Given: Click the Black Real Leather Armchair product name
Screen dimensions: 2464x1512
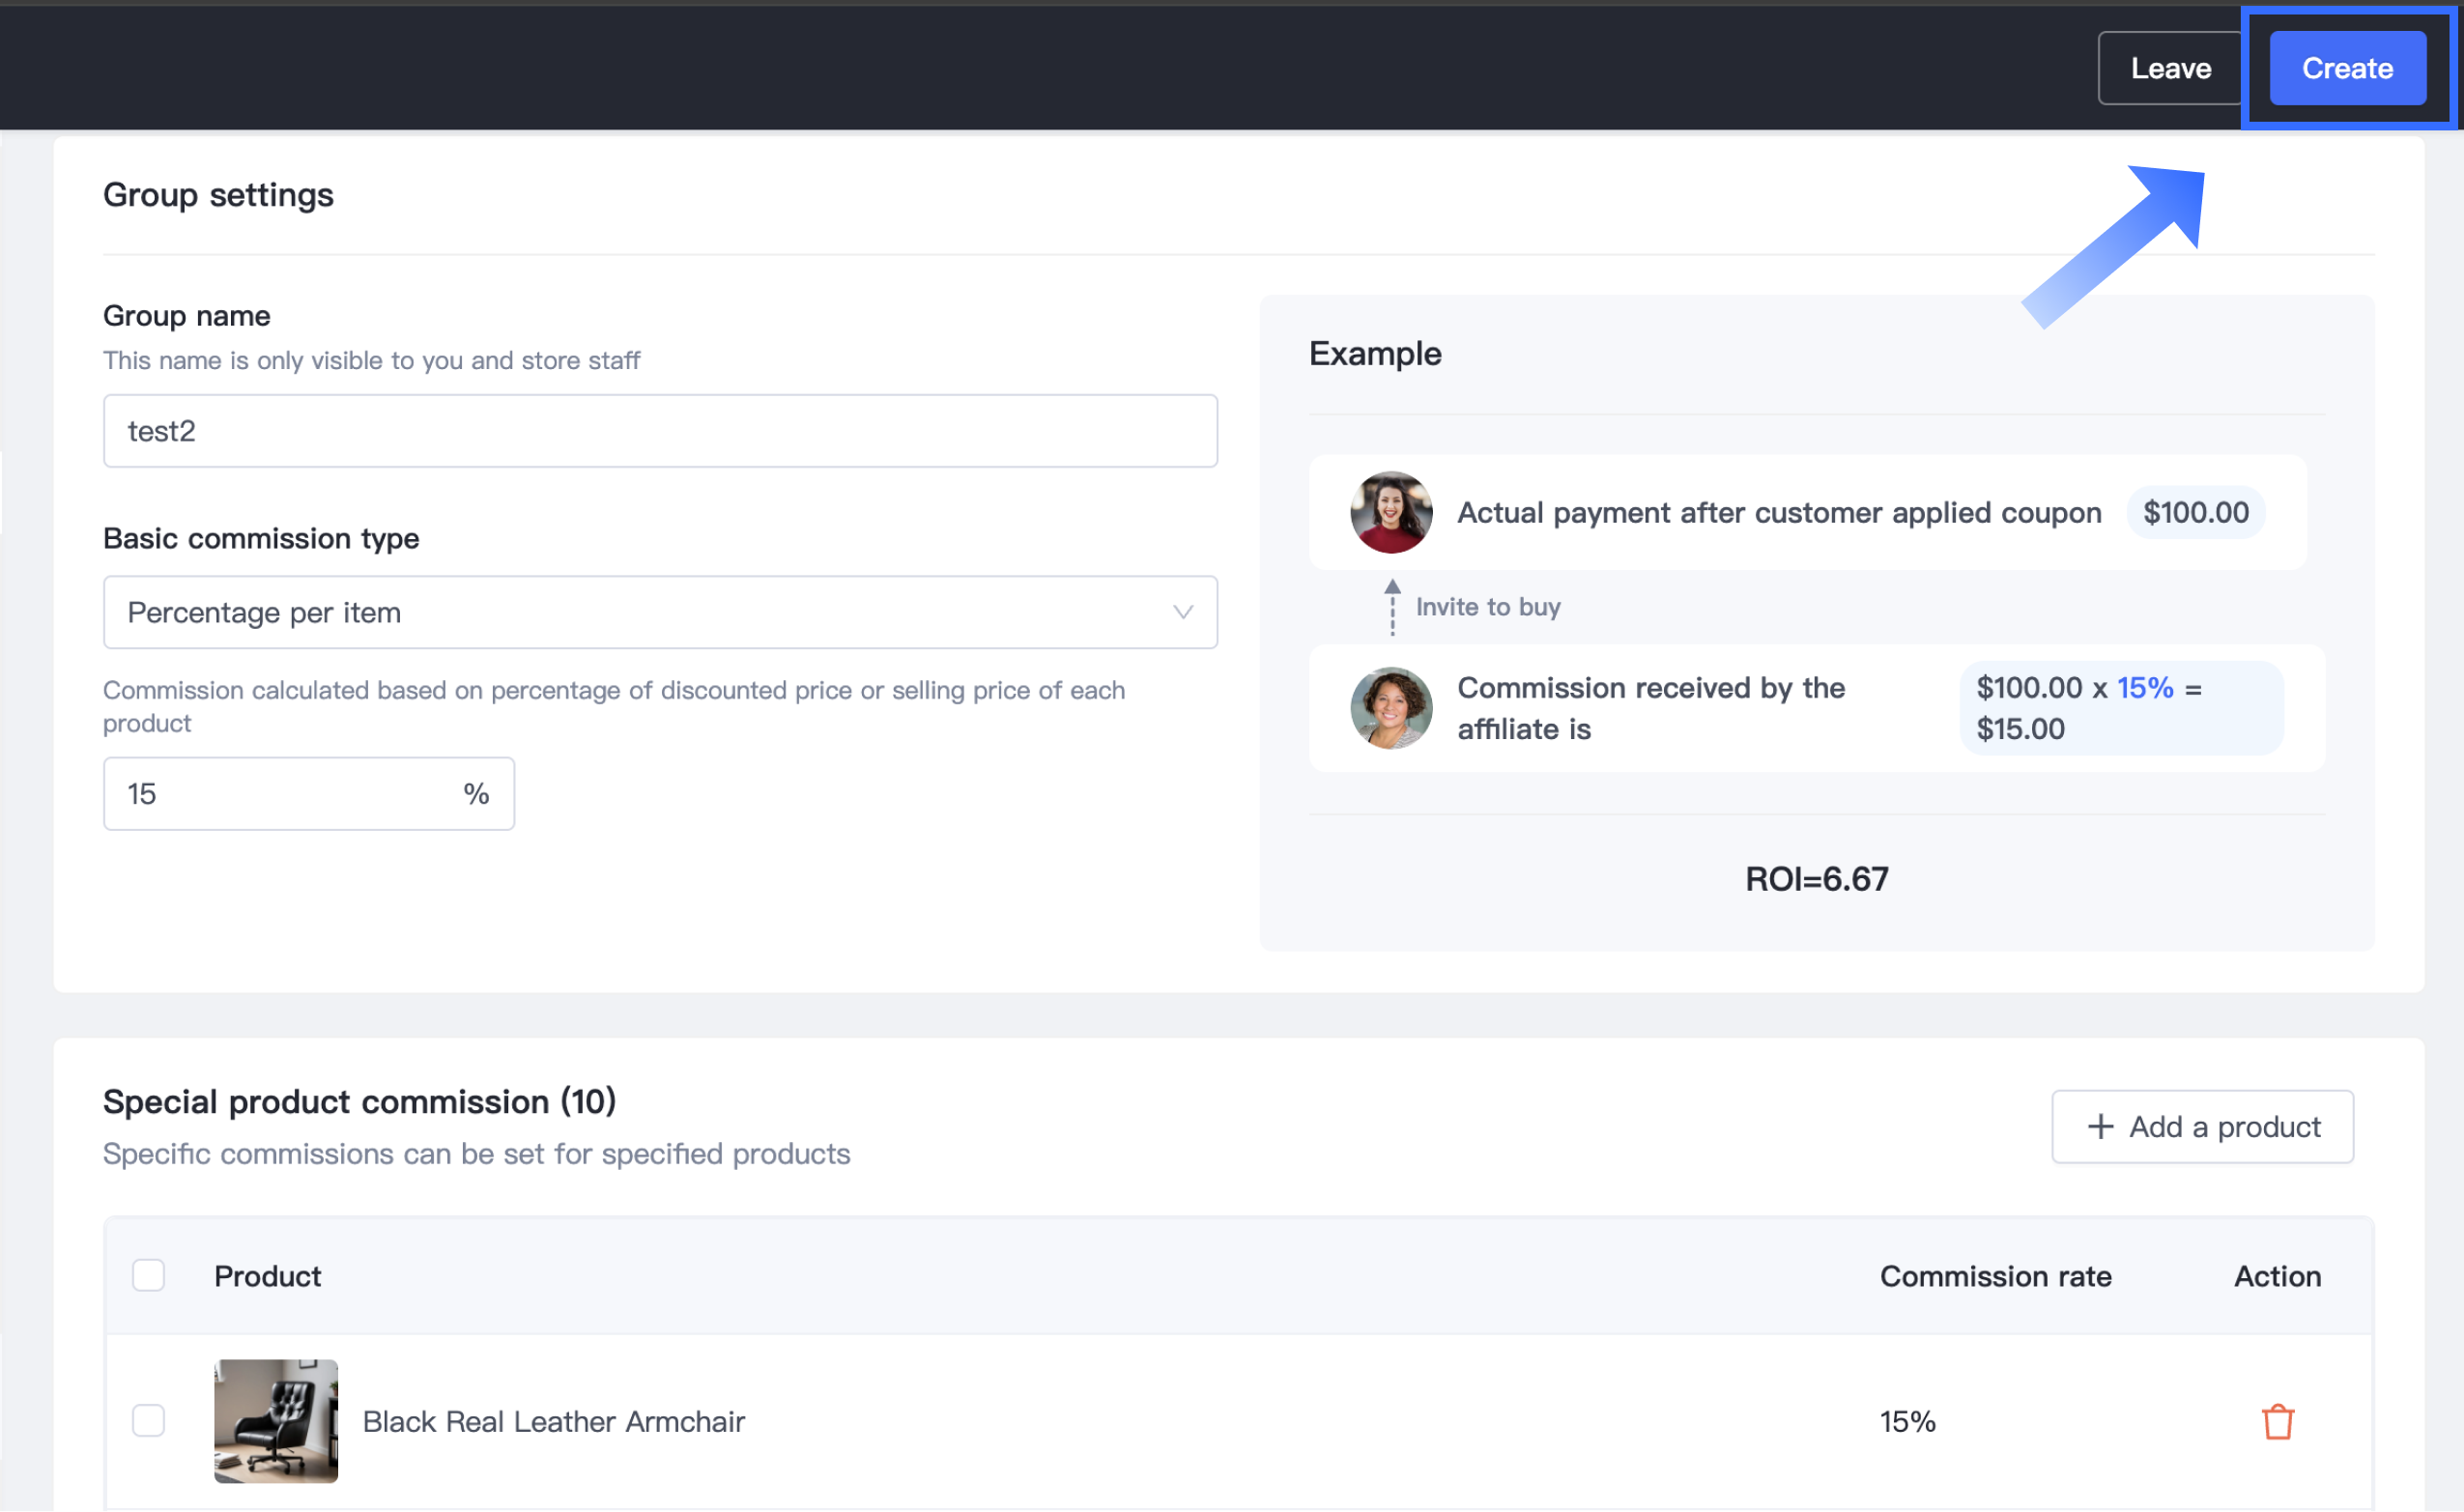Looking at the screenshot, I should 553,1421.
